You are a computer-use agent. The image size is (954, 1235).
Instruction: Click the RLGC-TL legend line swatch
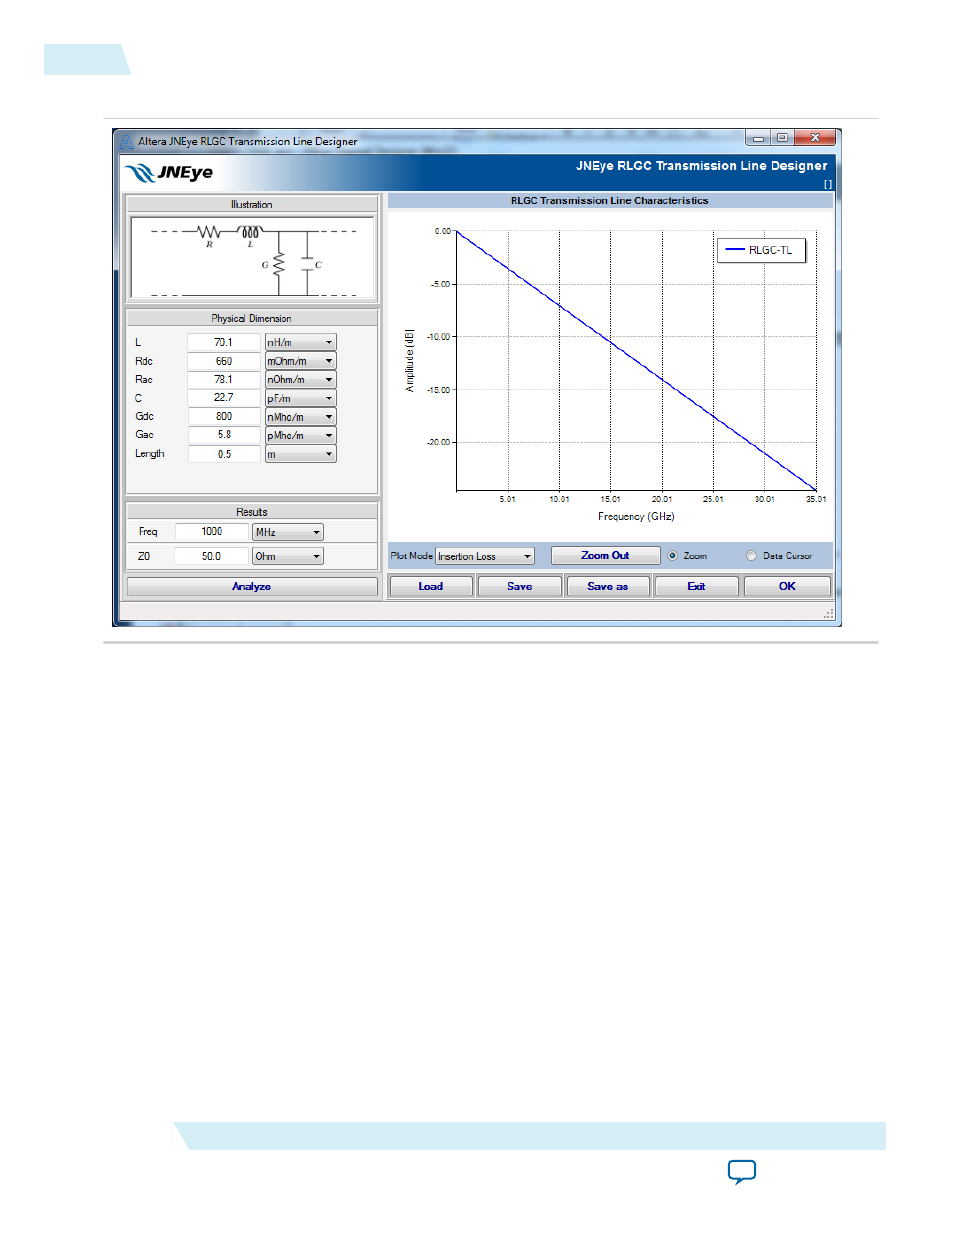[735, 250]
